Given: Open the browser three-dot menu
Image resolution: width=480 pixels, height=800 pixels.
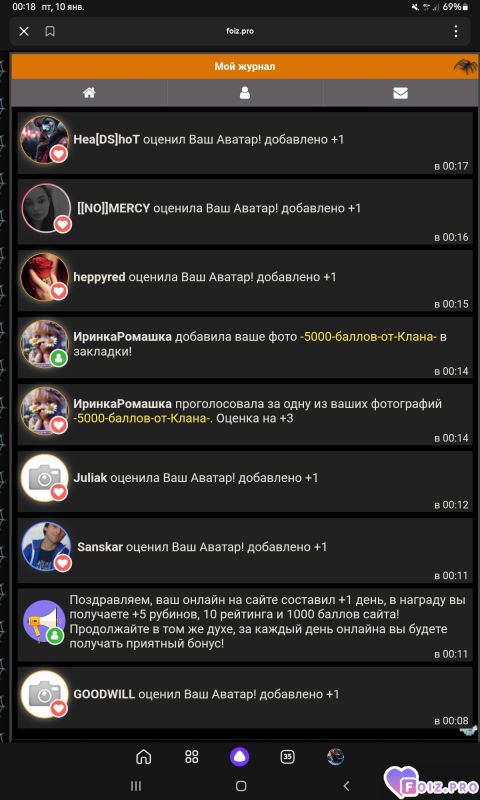Looking at the screenshot, I should pos(456,32).
